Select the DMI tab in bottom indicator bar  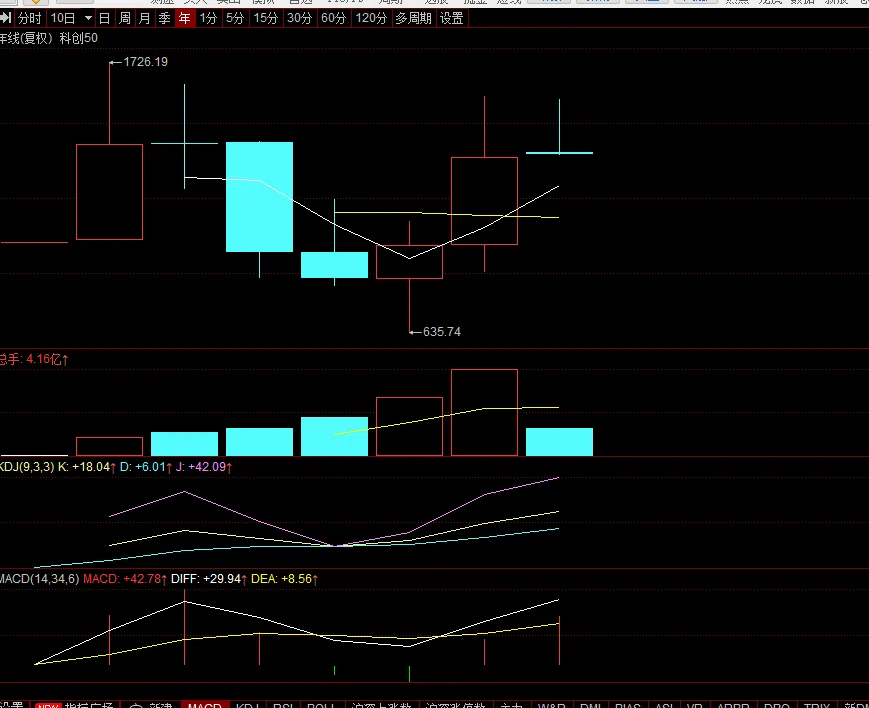tap(591, 705)
